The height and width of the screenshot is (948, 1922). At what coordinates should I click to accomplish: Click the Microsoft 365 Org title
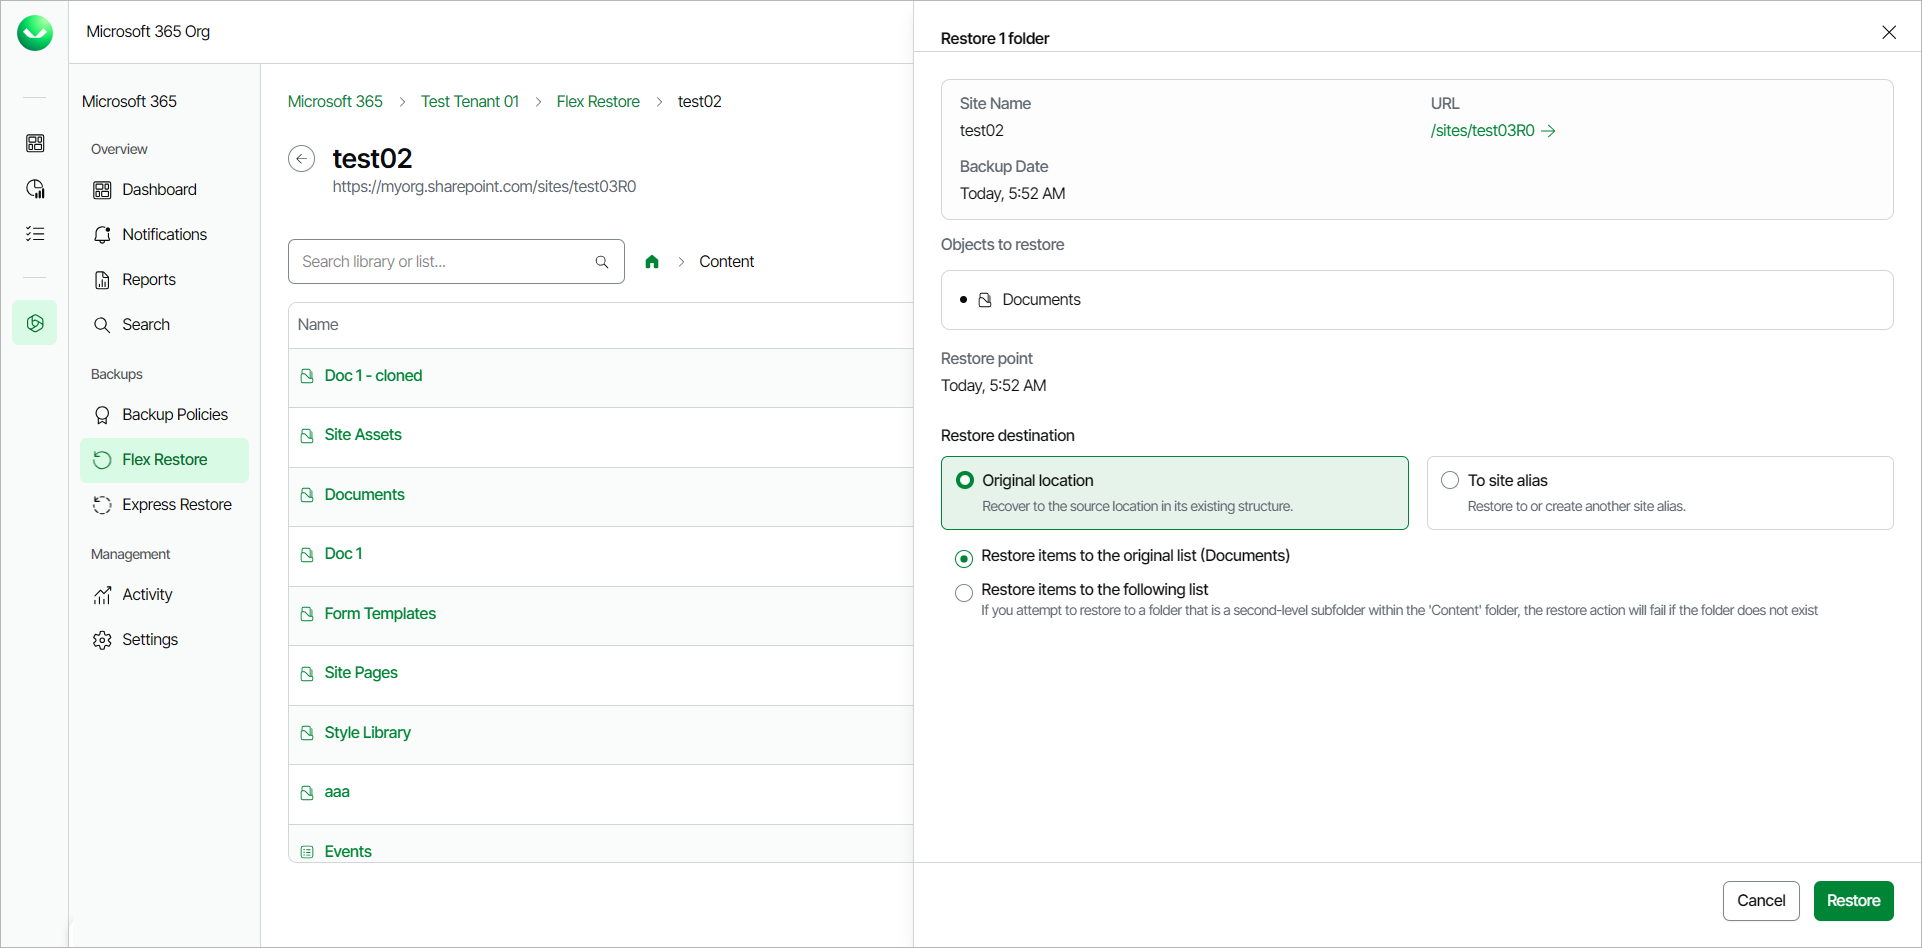[148, 31]
